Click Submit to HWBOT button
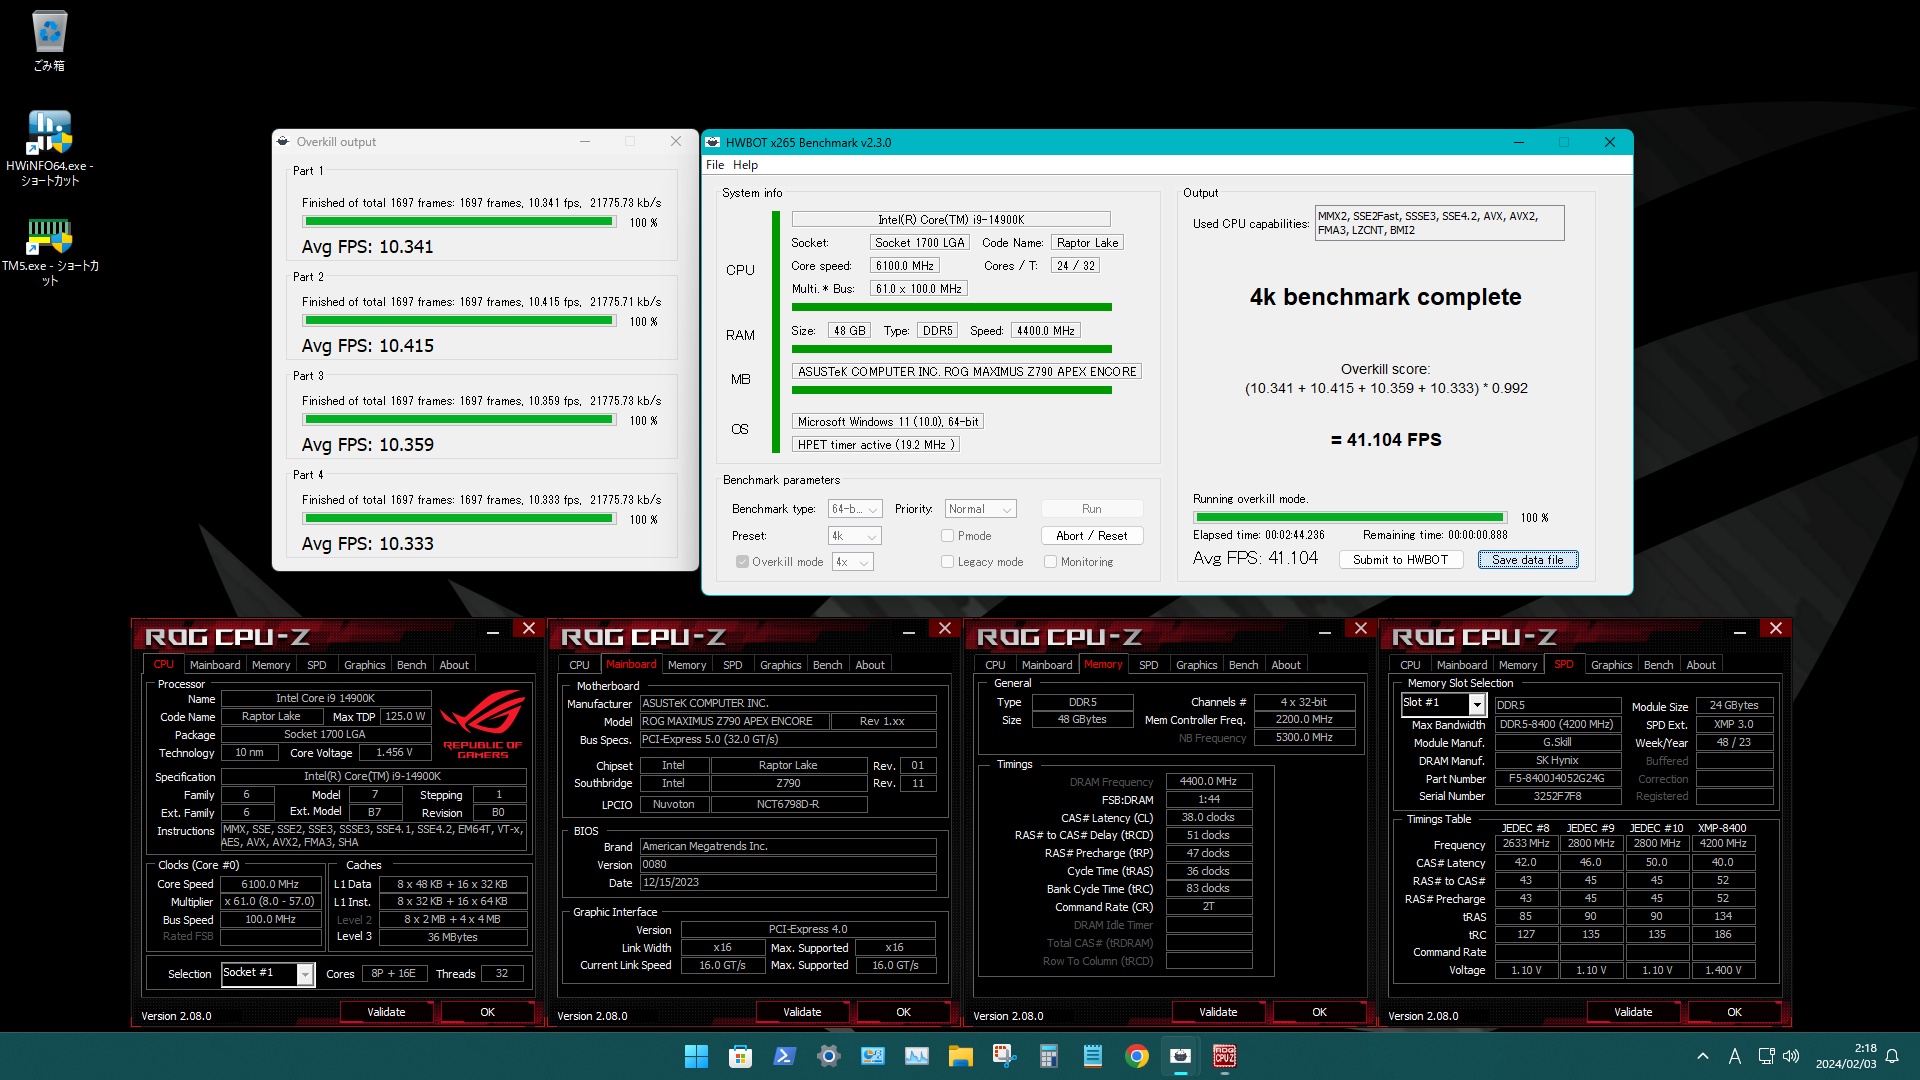The width and height of the screenshot is (1920, 1080). 1400,560
